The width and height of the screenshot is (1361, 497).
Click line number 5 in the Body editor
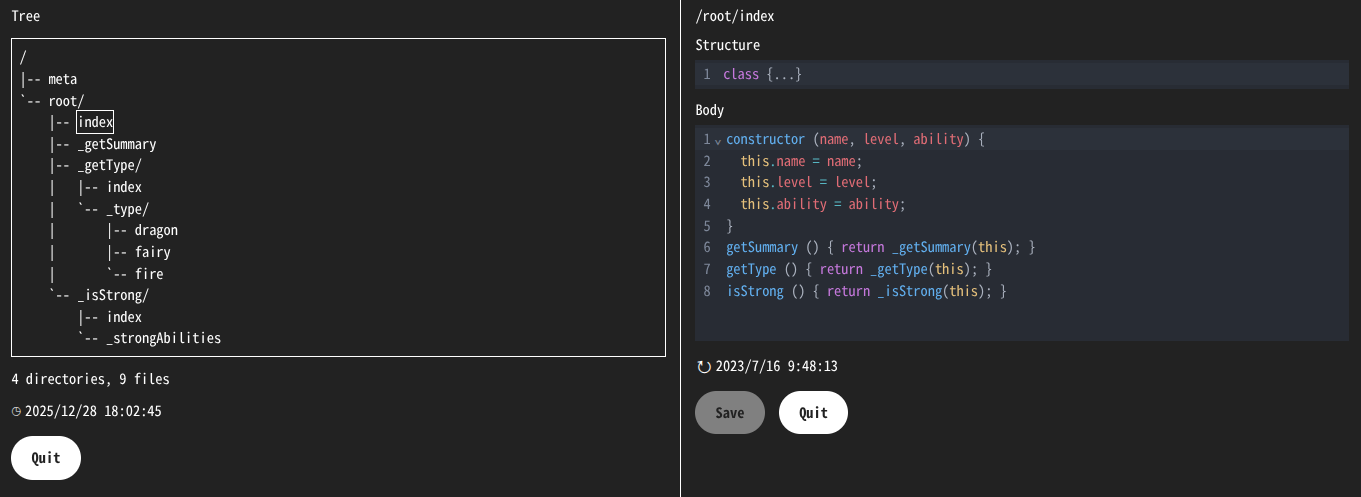(x=707, y=226)
